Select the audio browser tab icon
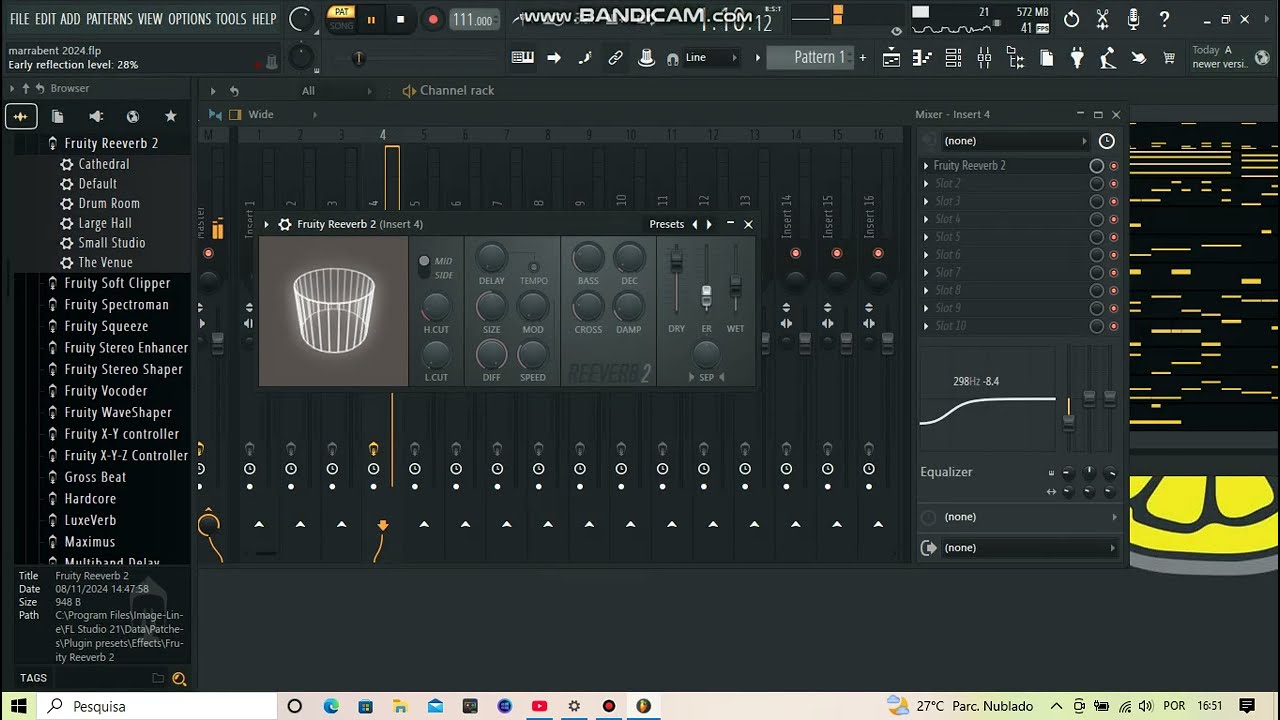 (x=20, y=116)
